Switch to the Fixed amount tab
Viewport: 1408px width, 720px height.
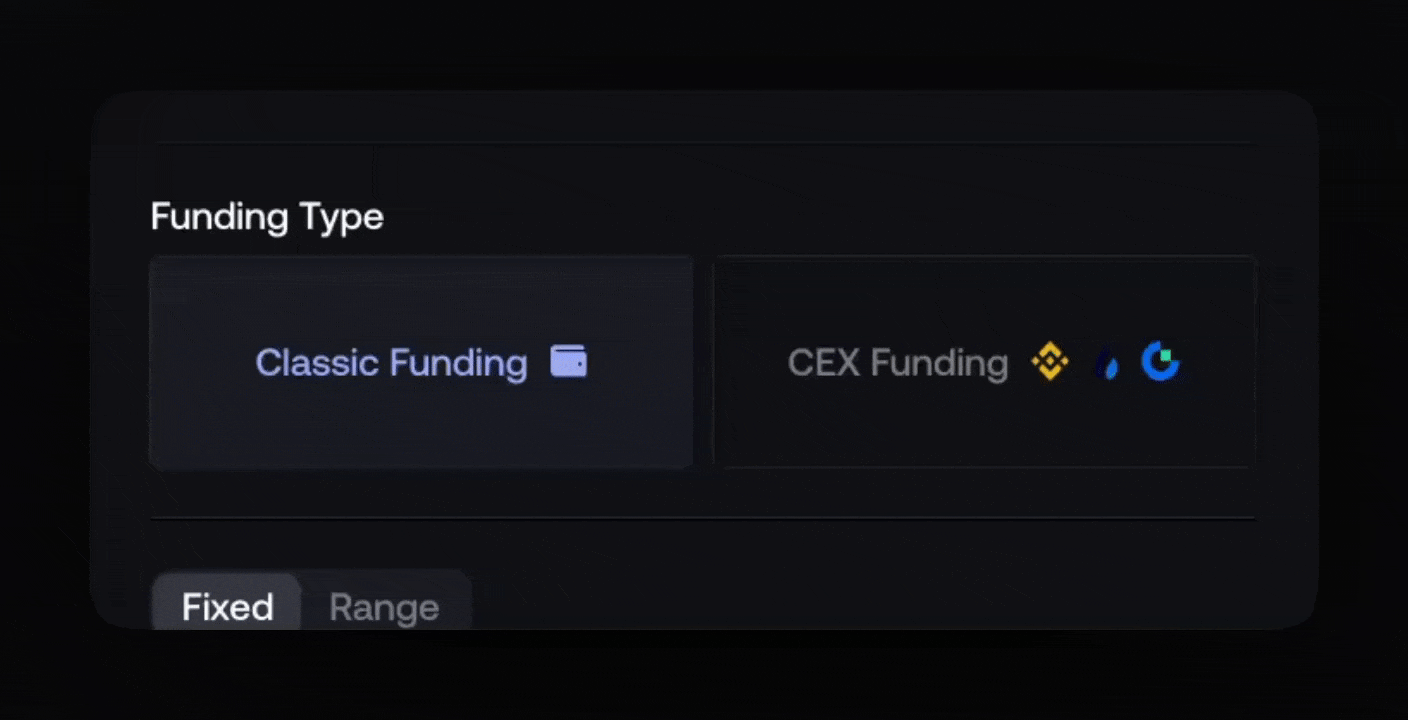coord(228,607)
